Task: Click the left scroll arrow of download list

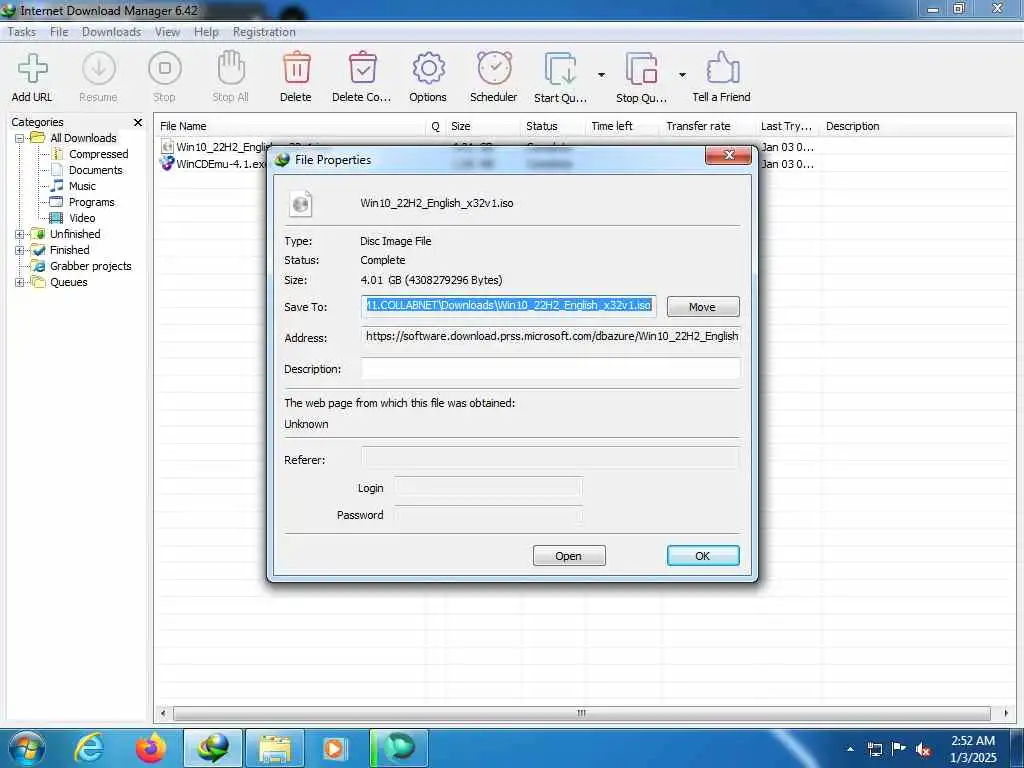Action: tap(163, 713)
